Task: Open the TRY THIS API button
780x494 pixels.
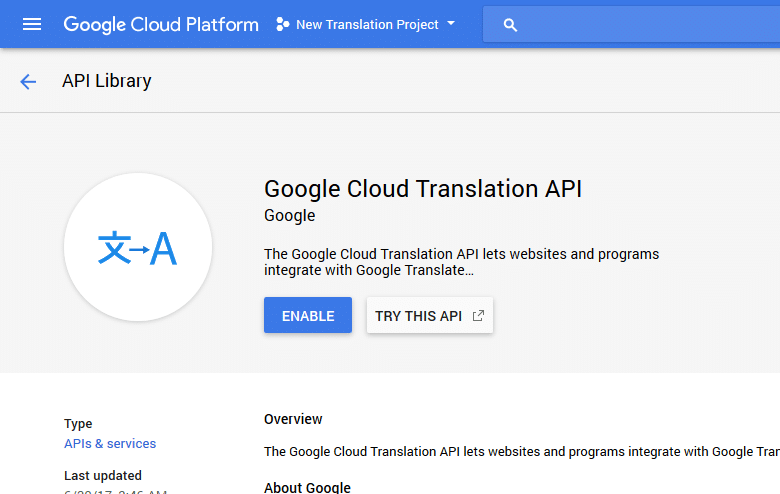Action: point(430,315)
